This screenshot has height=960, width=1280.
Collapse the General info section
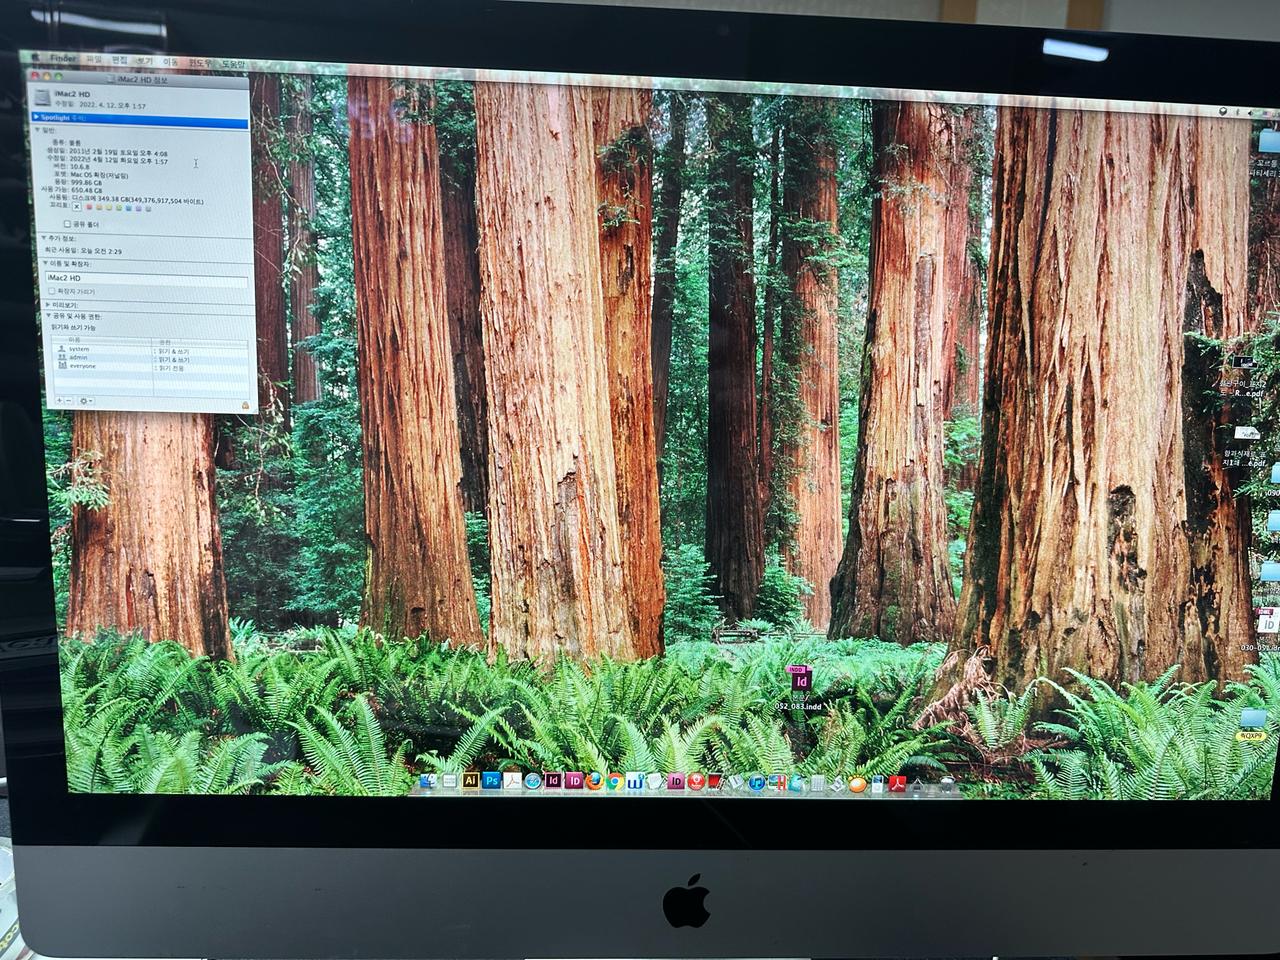pyautogui.click(x=38, y=130)
